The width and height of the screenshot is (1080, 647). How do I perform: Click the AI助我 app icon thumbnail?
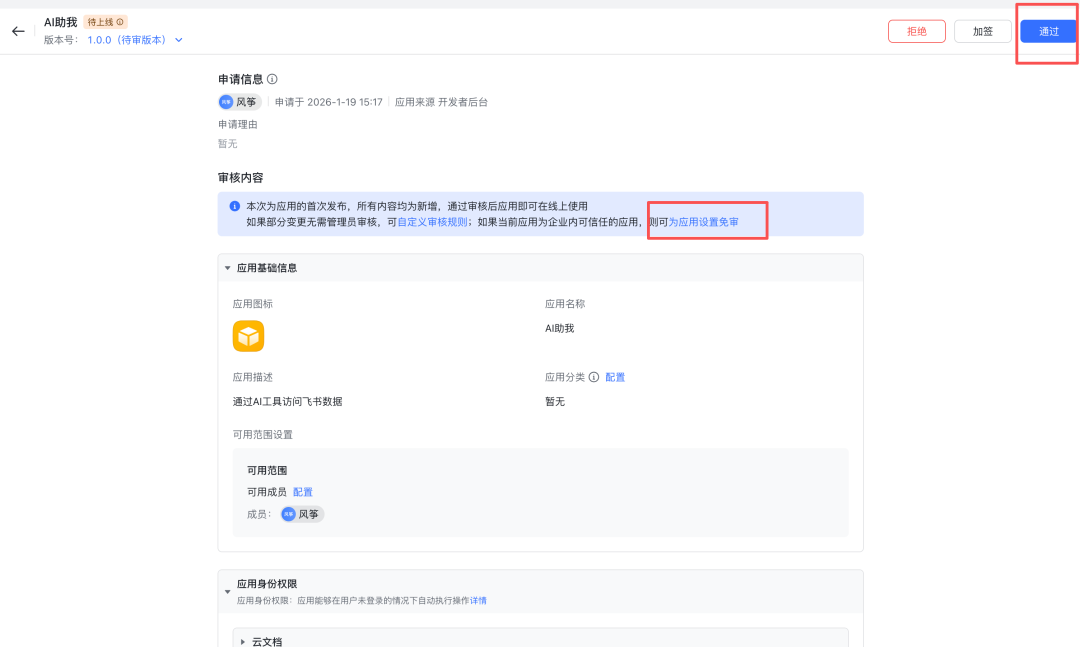click(x=247, y=336)
